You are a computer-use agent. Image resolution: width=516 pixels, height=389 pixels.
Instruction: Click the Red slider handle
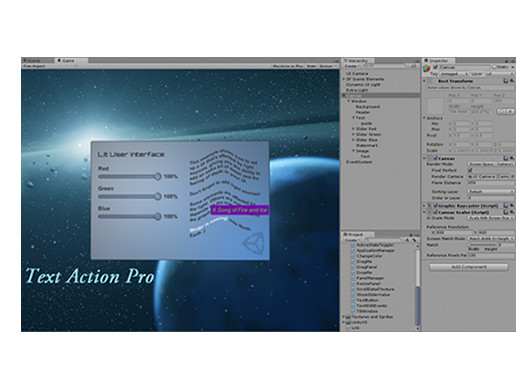coord(158,177)
